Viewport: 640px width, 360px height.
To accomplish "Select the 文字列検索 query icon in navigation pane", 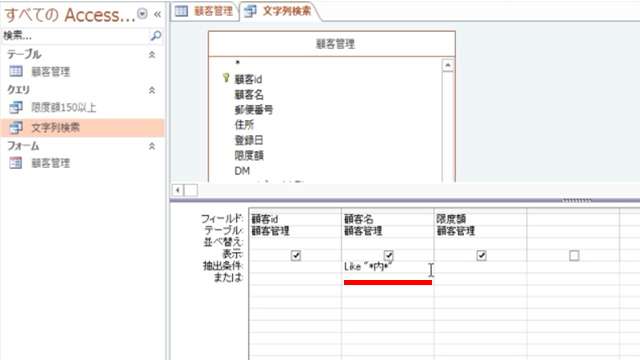I will tap(16, 128).
